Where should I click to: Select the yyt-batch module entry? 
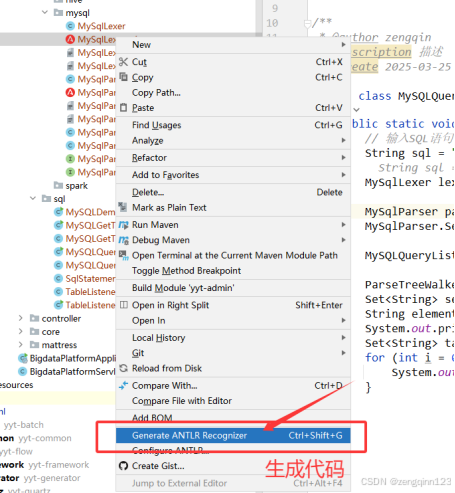coord(23,425)
